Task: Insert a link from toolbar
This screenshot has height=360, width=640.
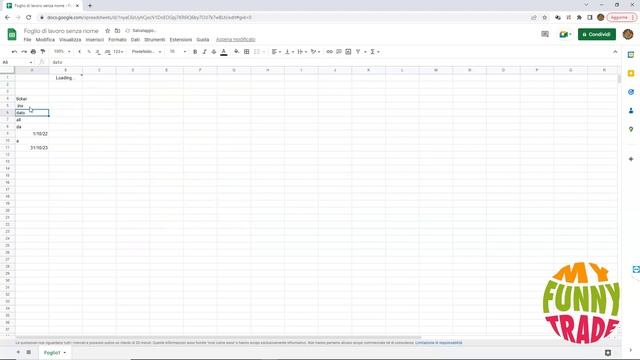Action: point(329,52)
